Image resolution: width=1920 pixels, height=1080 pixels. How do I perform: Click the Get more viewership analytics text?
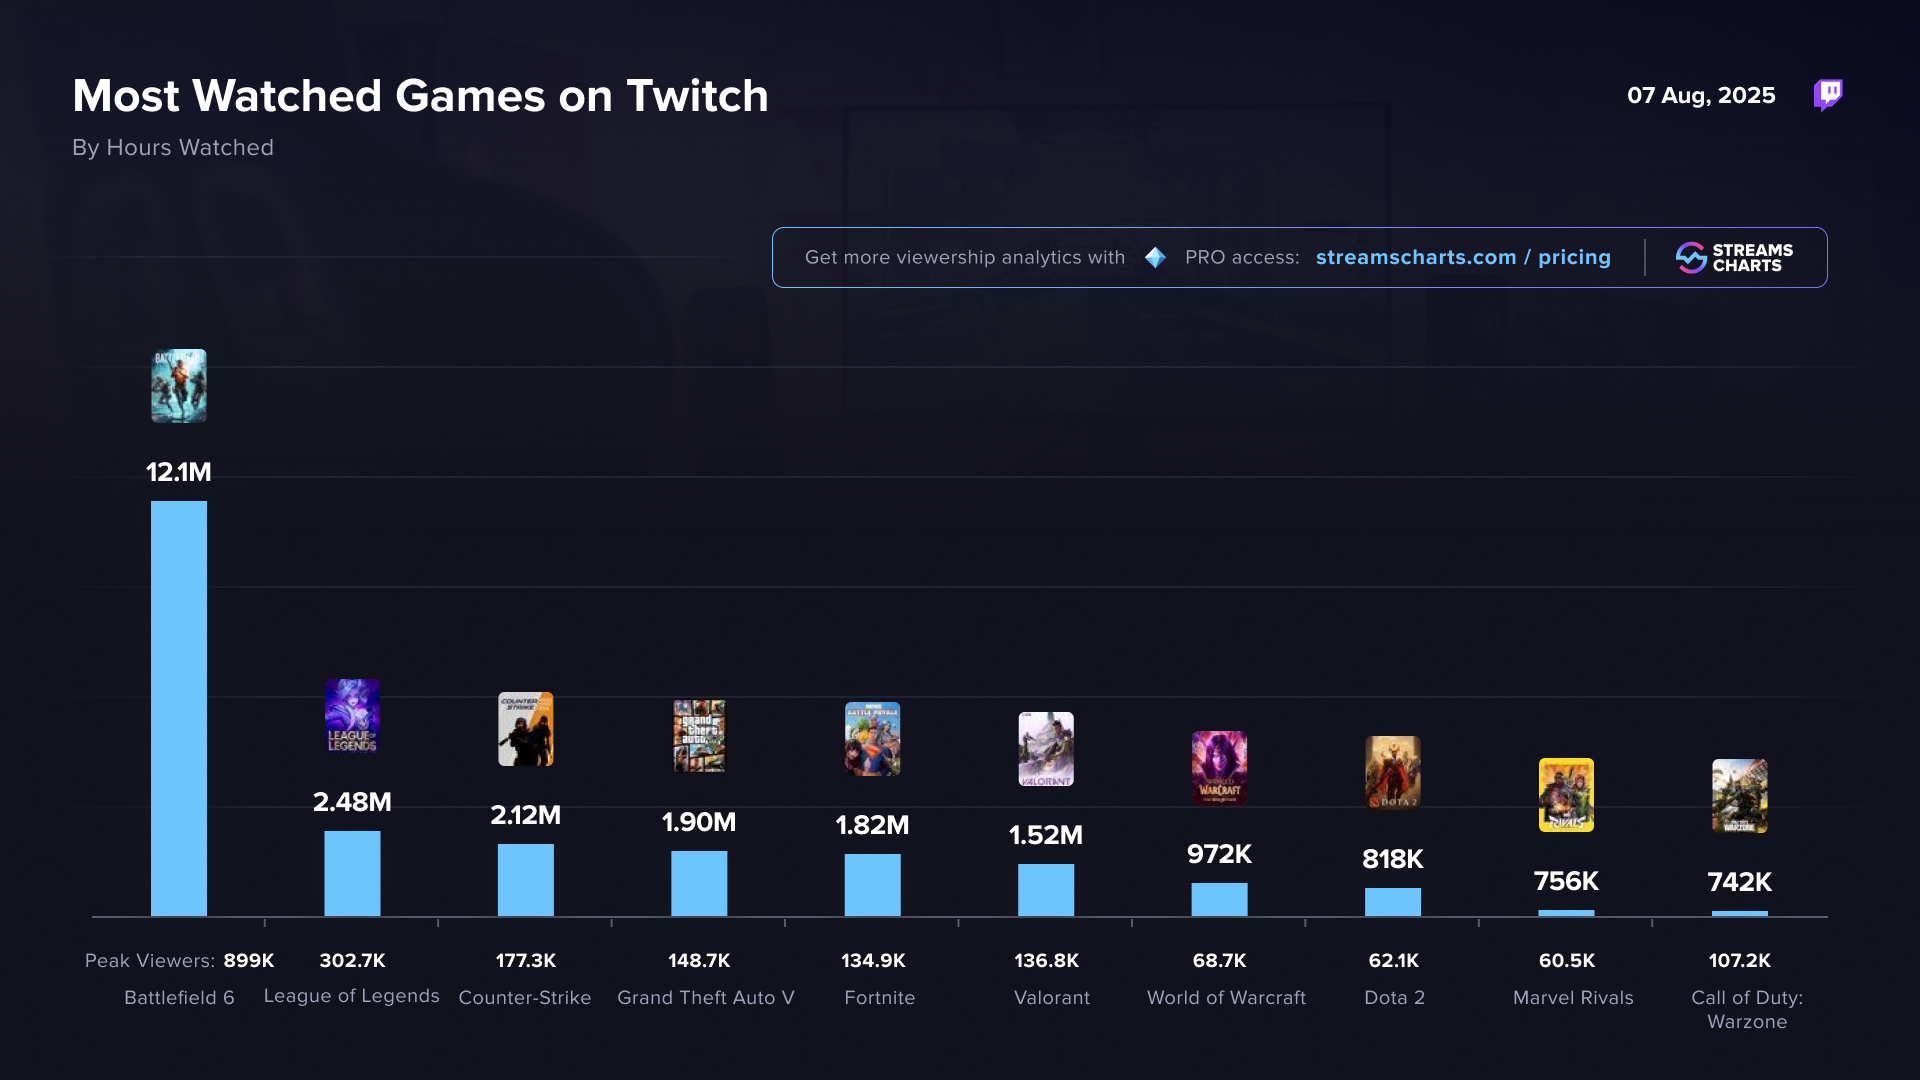[x=965, y=258]
